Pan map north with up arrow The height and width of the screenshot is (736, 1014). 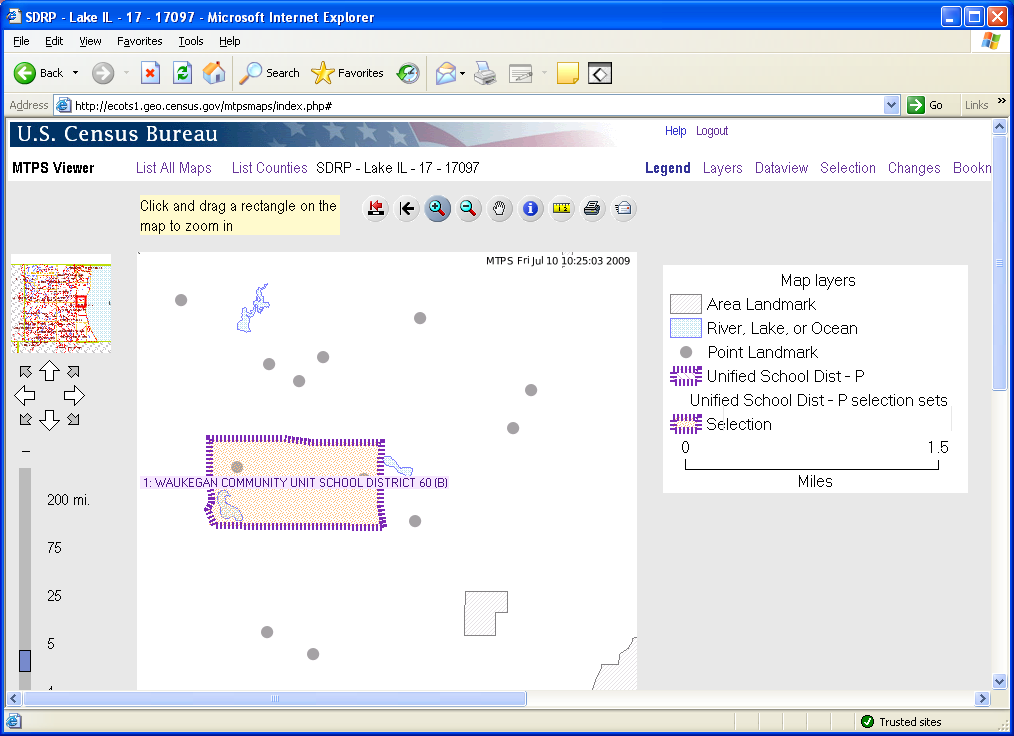tap(49, 371)
